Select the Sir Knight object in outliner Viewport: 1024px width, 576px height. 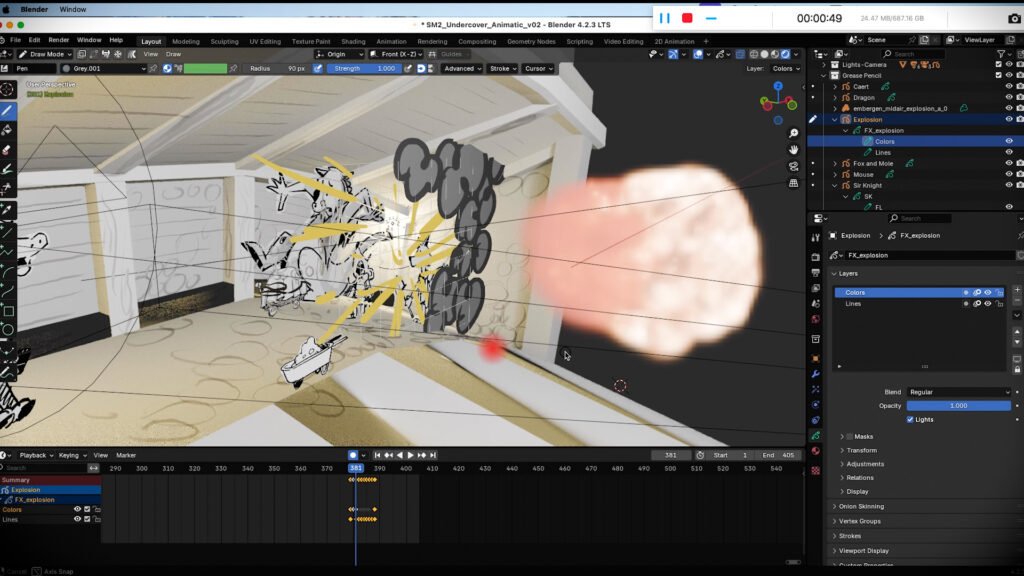click(x=867, y=185)
